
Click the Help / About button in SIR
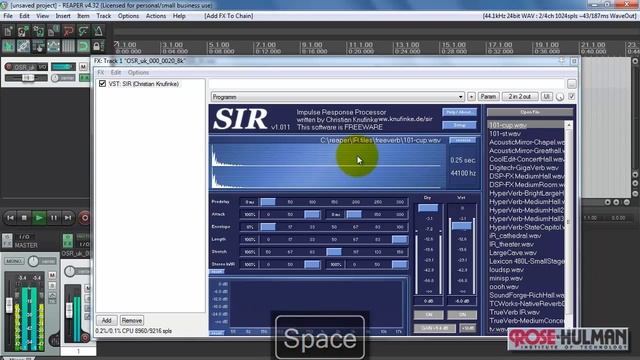459,112
